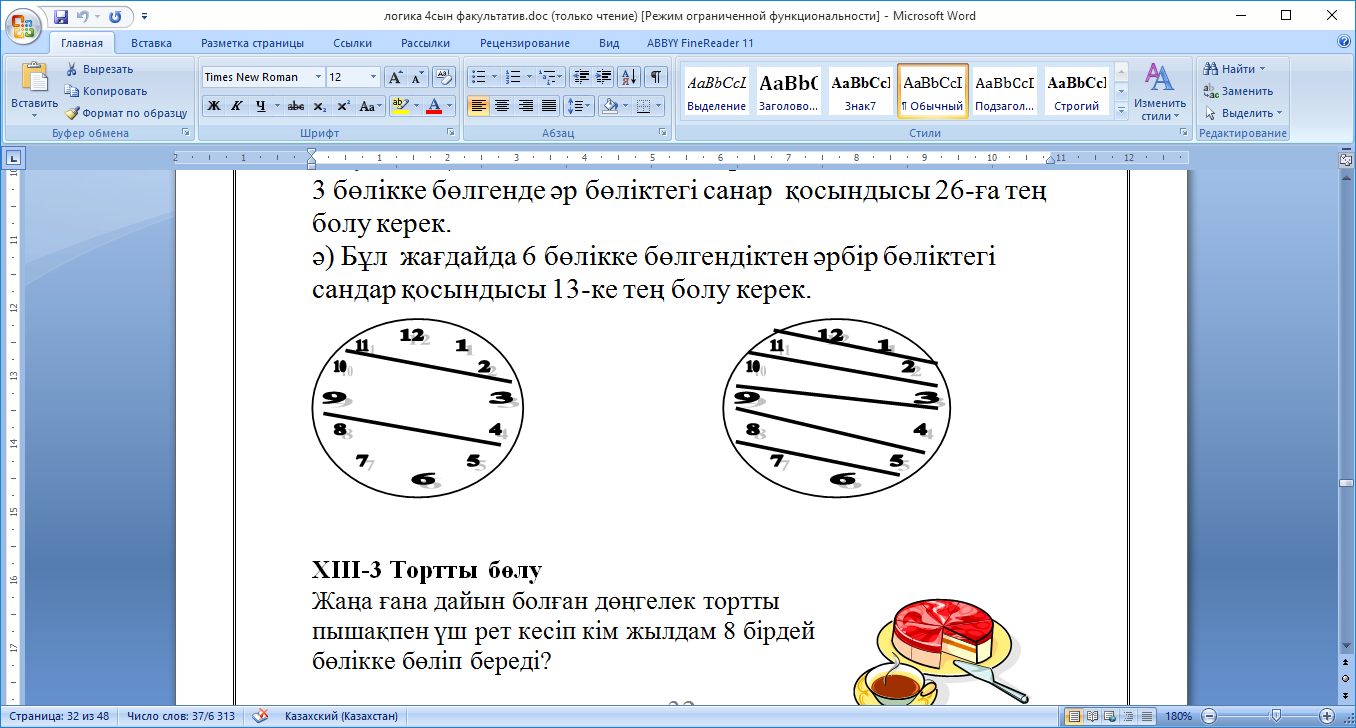Open the Буфер обмена clipboard pane launcher
The height and width of the screenshot is (728, 1356).
click(x=185, y=132)
